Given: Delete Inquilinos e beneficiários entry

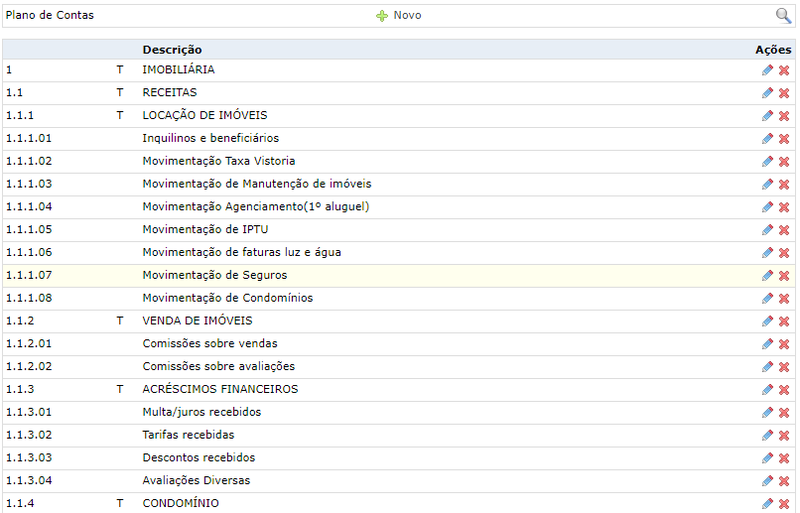Looking at the screenshot, I should [784, 139].
